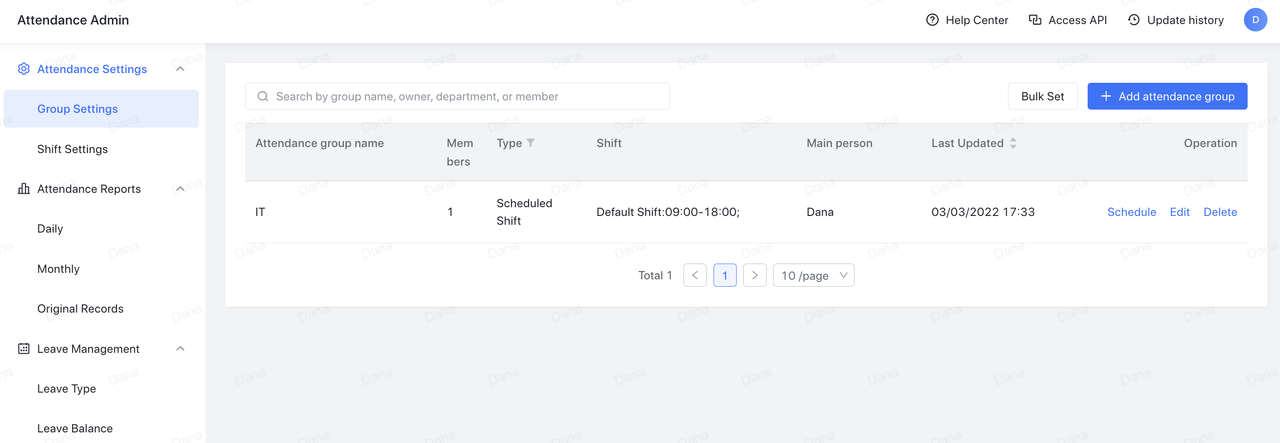
Task: Open the user avatar D
Action: click(x=1255, y=20)
